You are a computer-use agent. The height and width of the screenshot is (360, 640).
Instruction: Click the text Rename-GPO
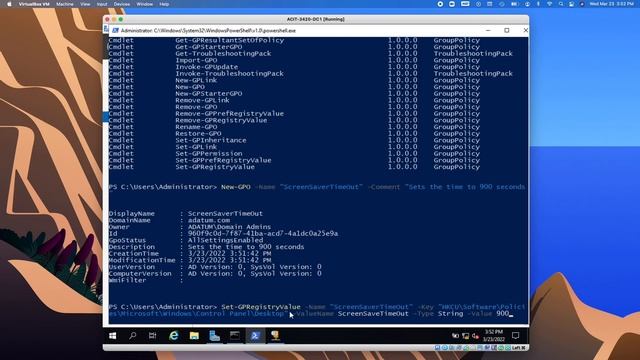(196, 127)
